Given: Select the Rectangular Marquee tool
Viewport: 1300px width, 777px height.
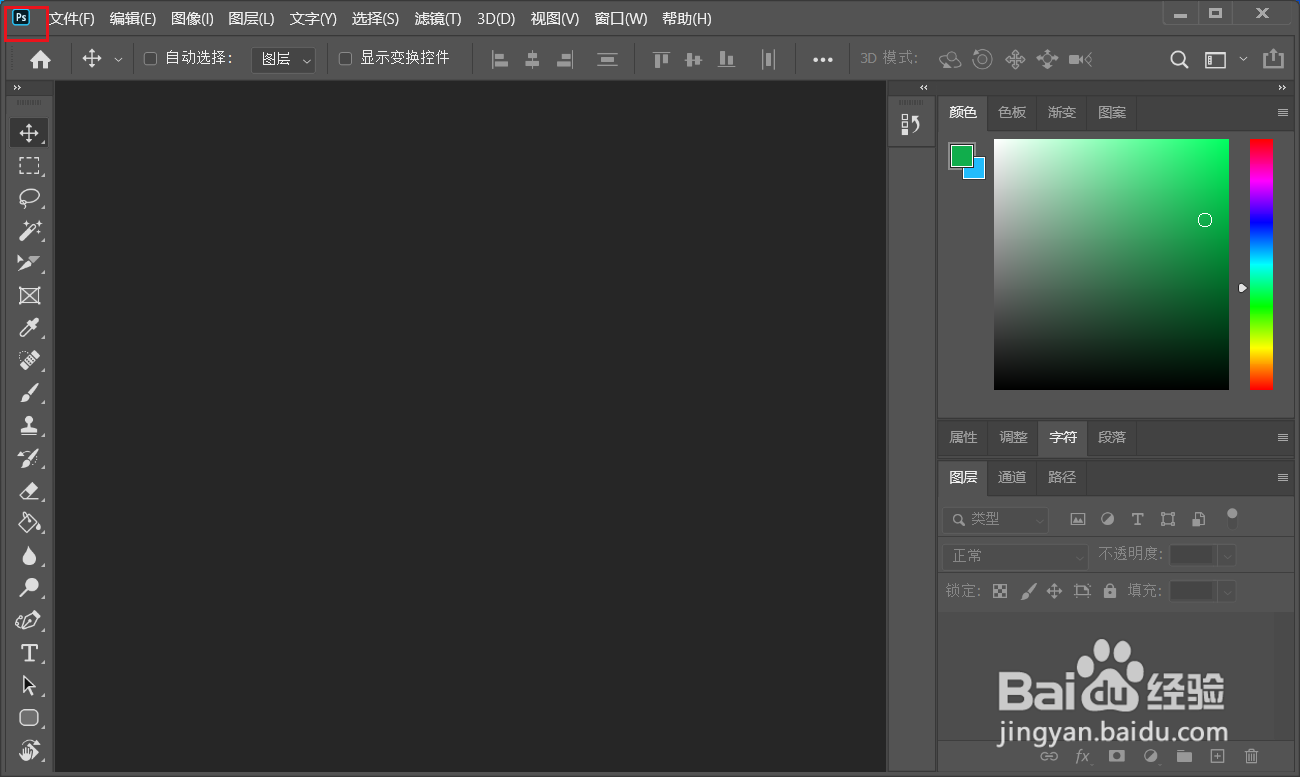Looking at the screenshot, I should coord(29,165).
